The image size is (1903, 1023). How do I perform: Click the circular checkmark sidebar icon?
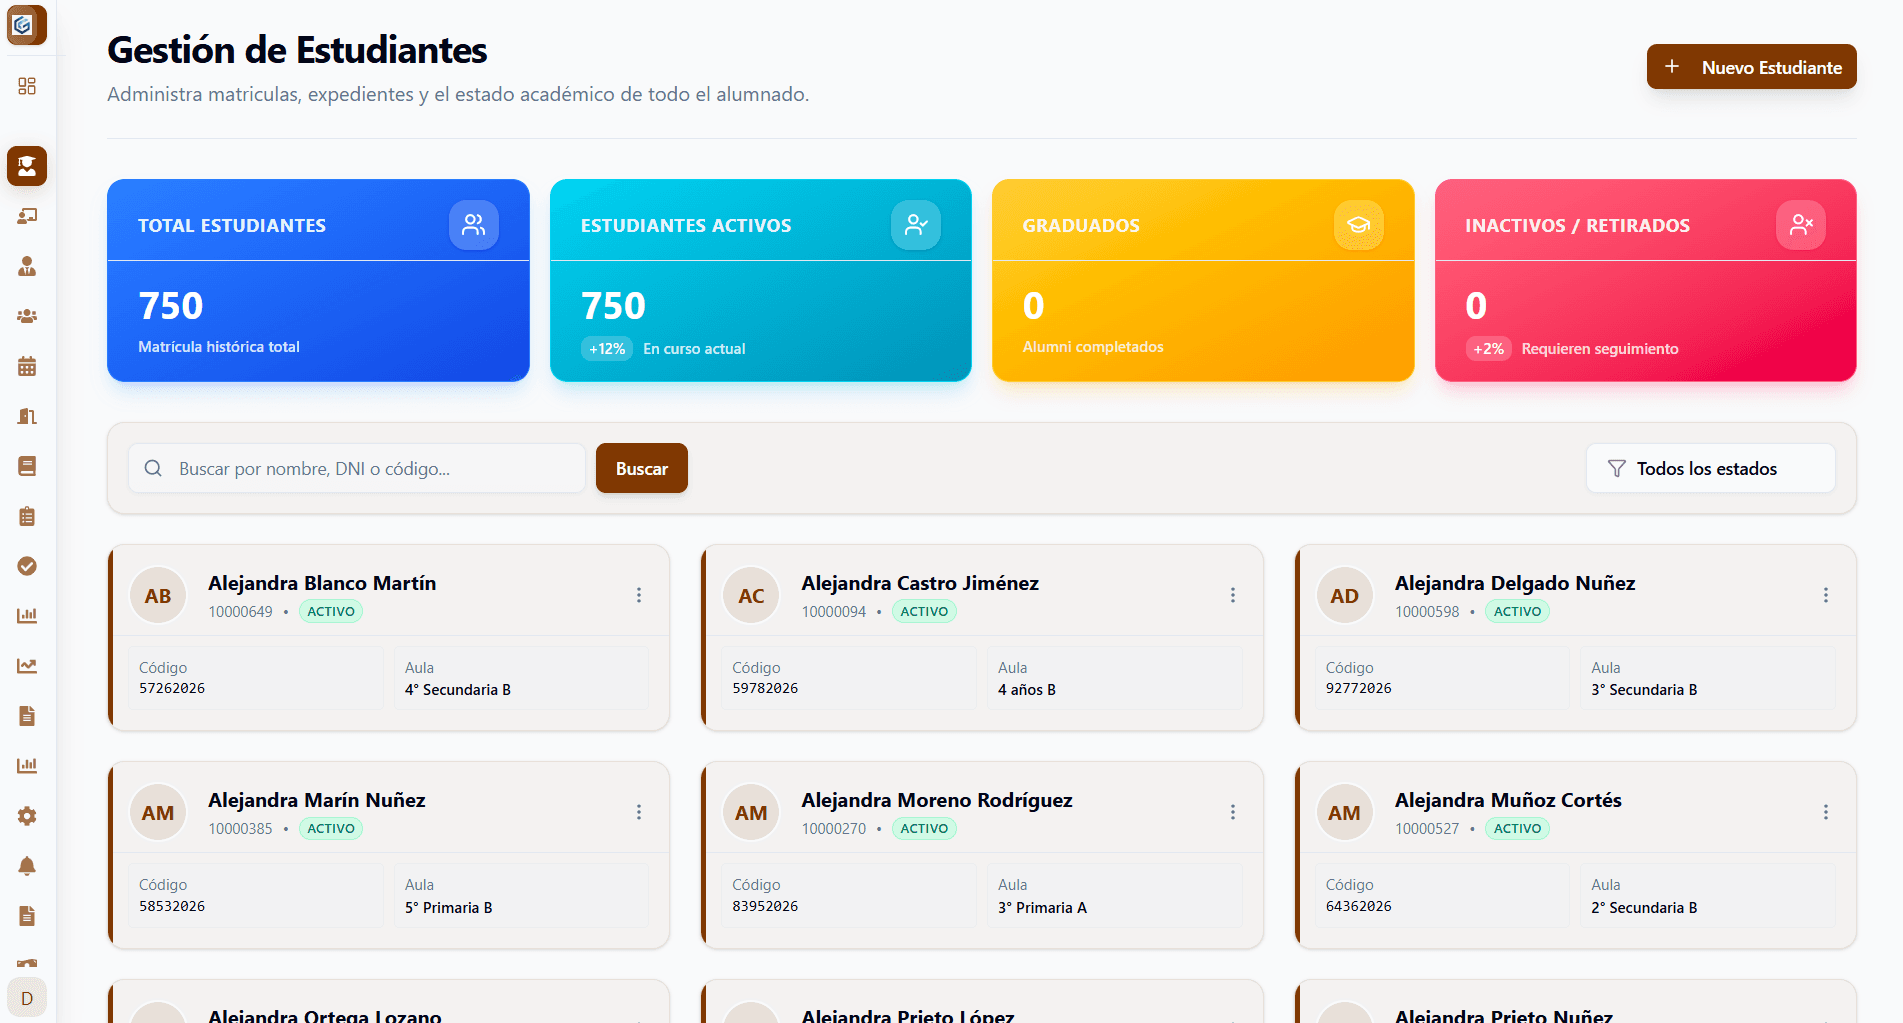27,566
